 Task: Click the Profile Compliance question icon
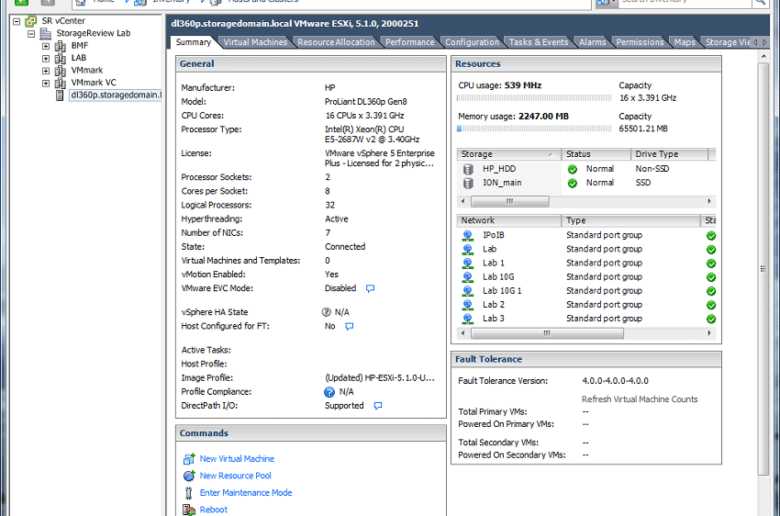329,392
